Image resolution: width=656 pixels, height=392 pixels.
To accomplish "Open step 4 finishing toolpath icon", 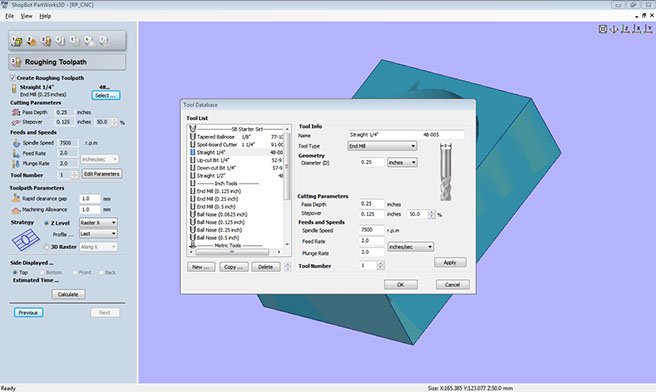I will 60,41.
